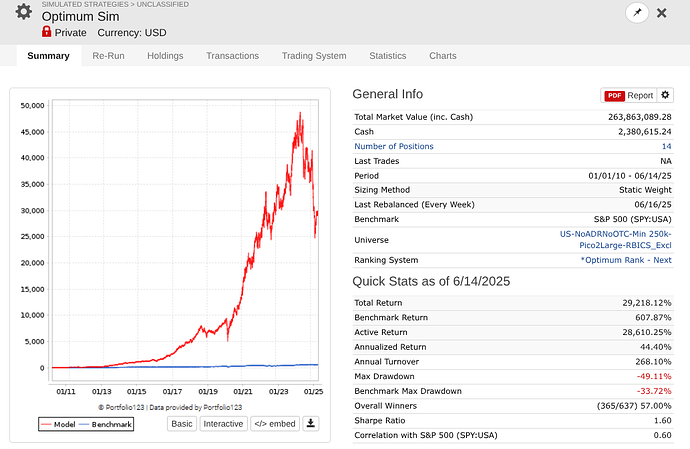Viewport: 690px width, 449px height.
Task: Click the Annual Turnover value 268.10%
Action: tap(653, 361)
